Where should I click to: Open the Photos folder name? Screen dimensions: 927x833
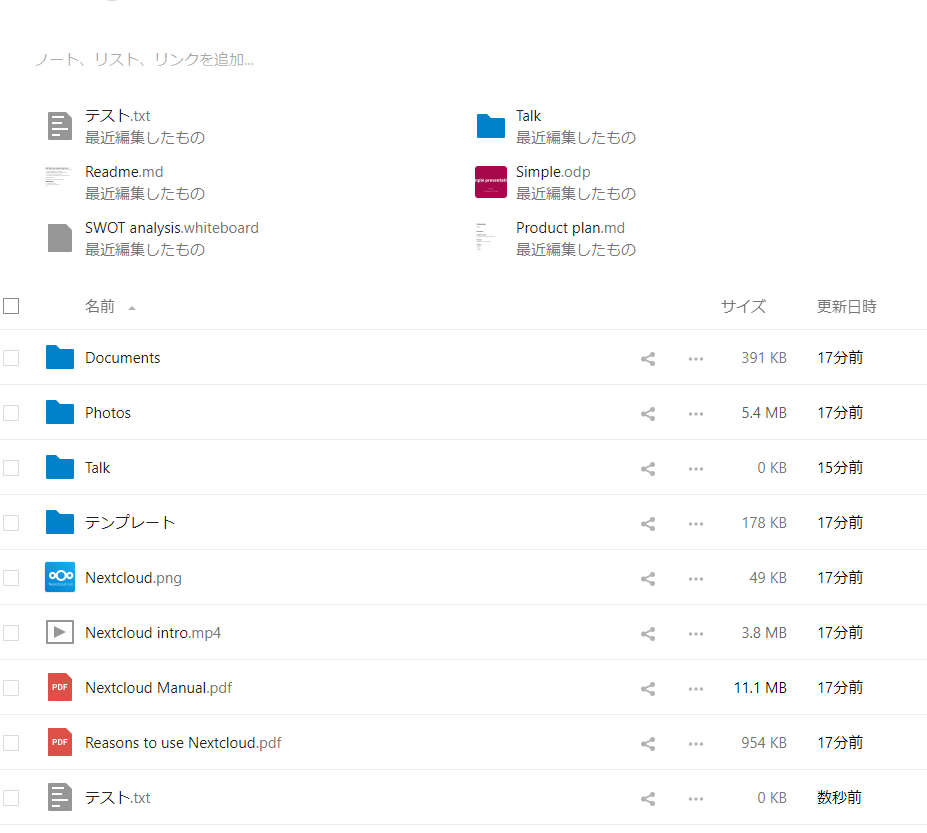point(108,413)
